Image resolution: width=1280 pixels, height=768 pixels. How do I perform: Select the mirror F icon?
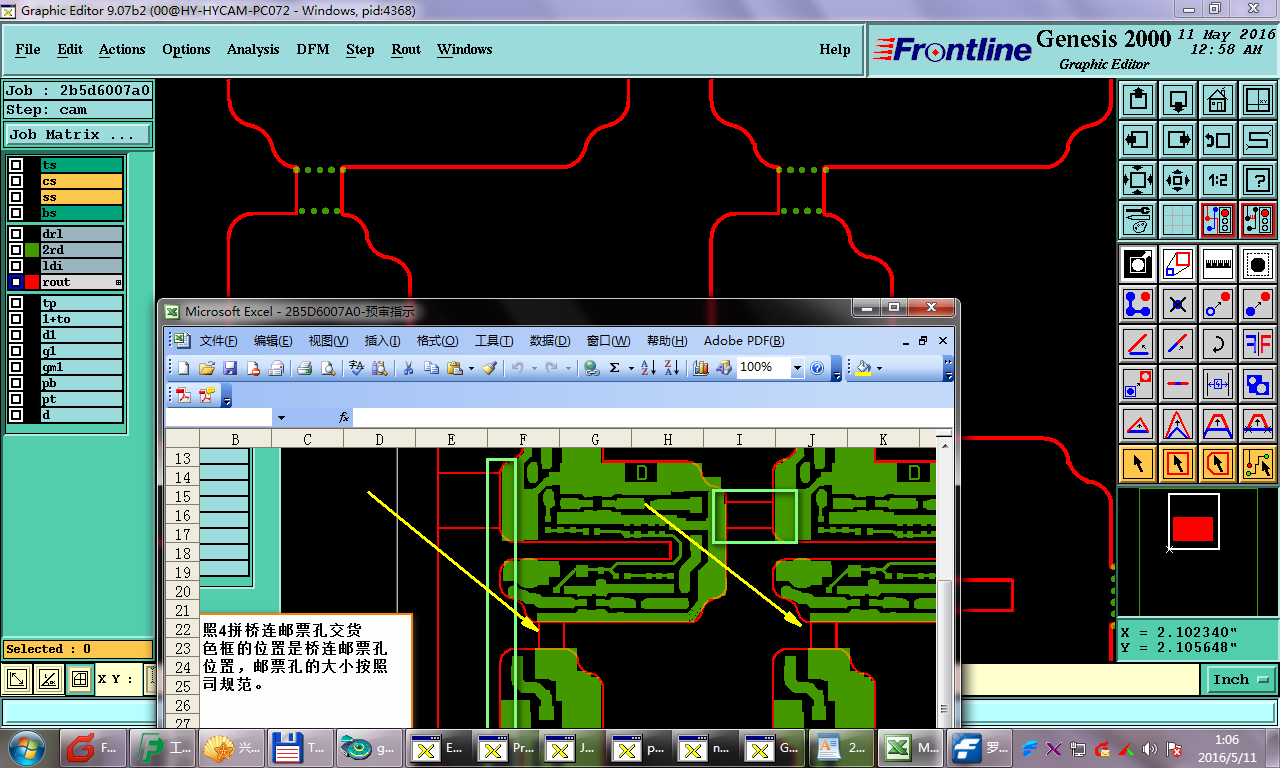click(x=1257, y=343)
